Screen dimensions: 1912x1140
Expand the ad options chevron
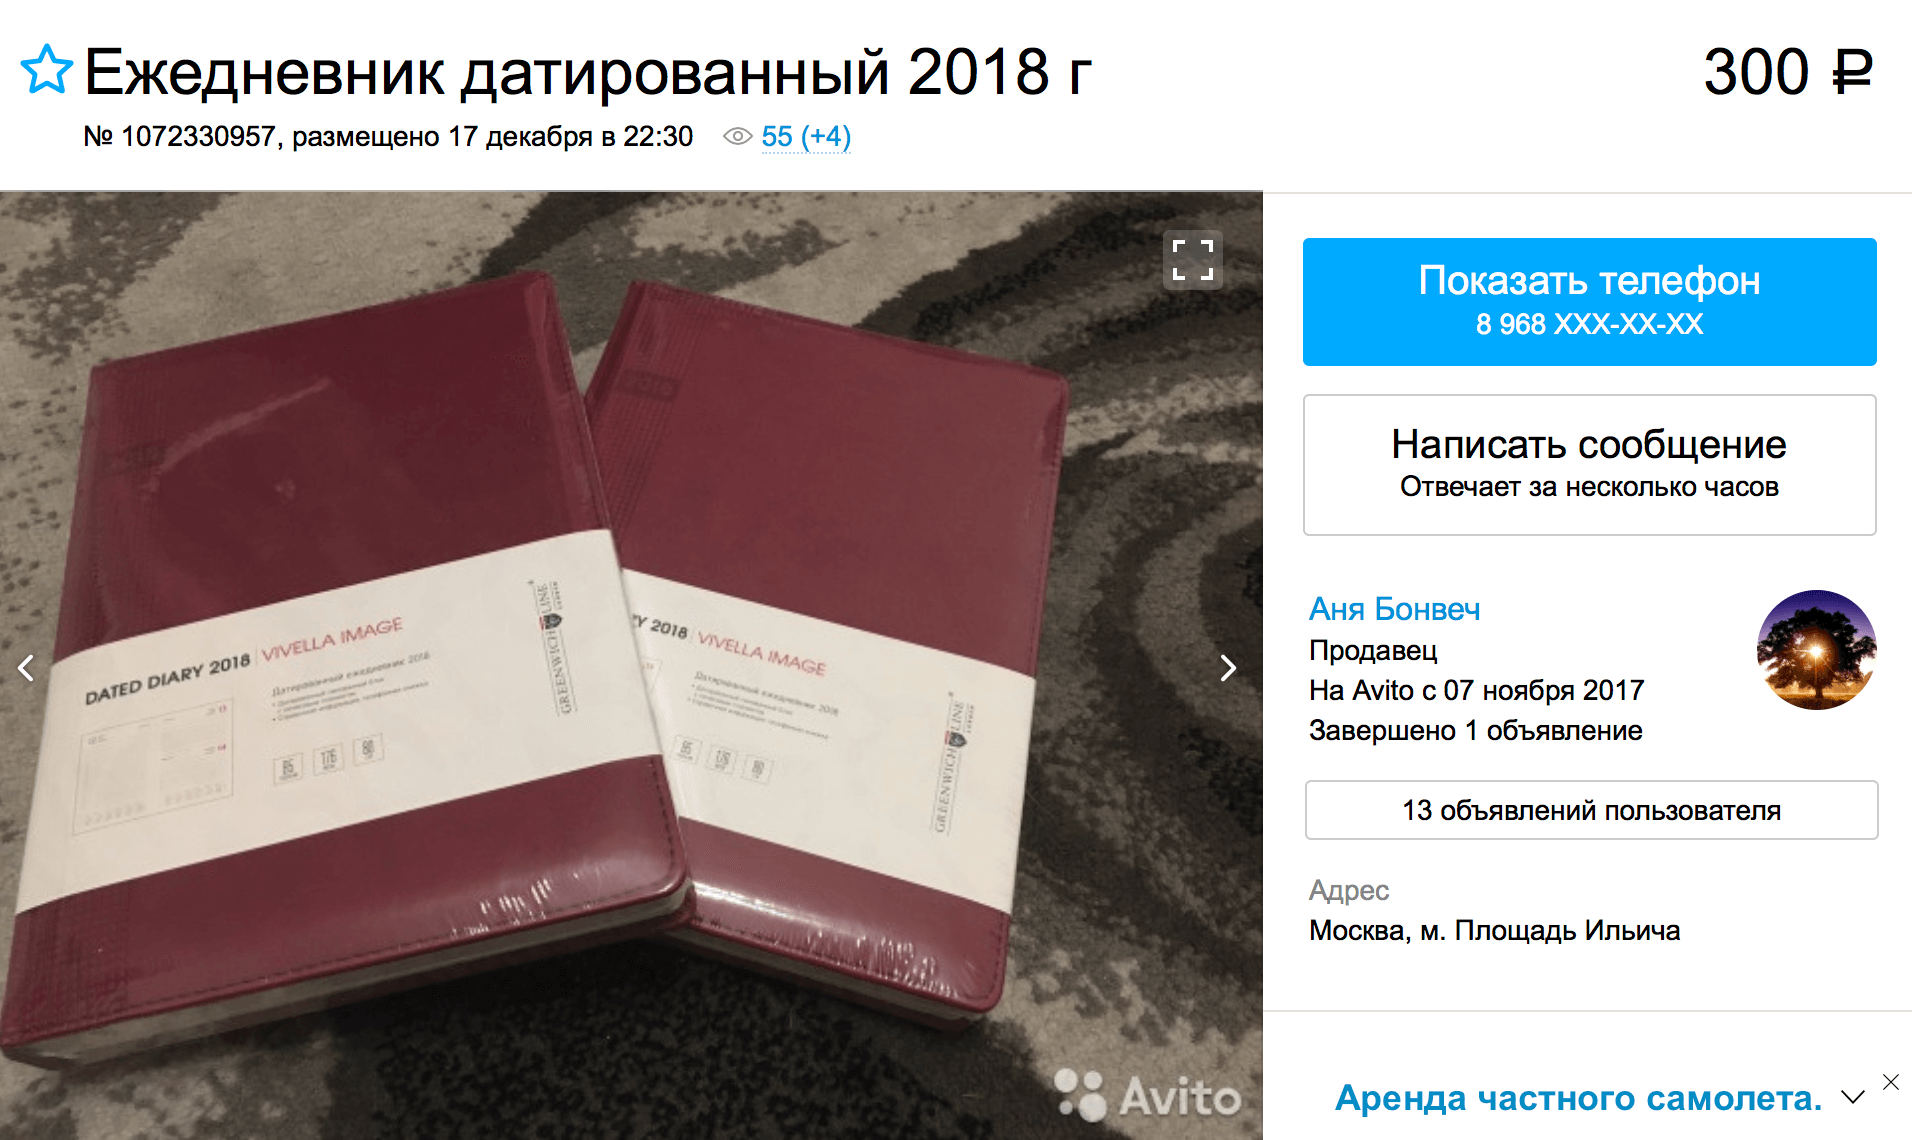pyautogui.click(x=1853, y=1097)
